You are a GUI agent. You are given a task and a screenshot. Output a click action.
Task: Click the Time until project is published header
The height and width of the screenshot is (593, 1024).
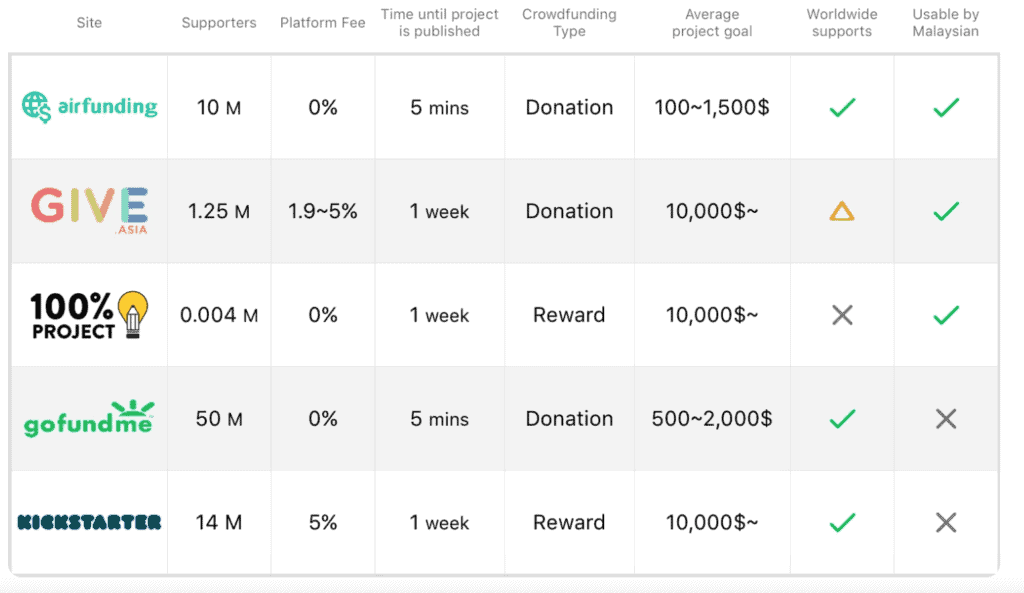click(x=440, y=23)
